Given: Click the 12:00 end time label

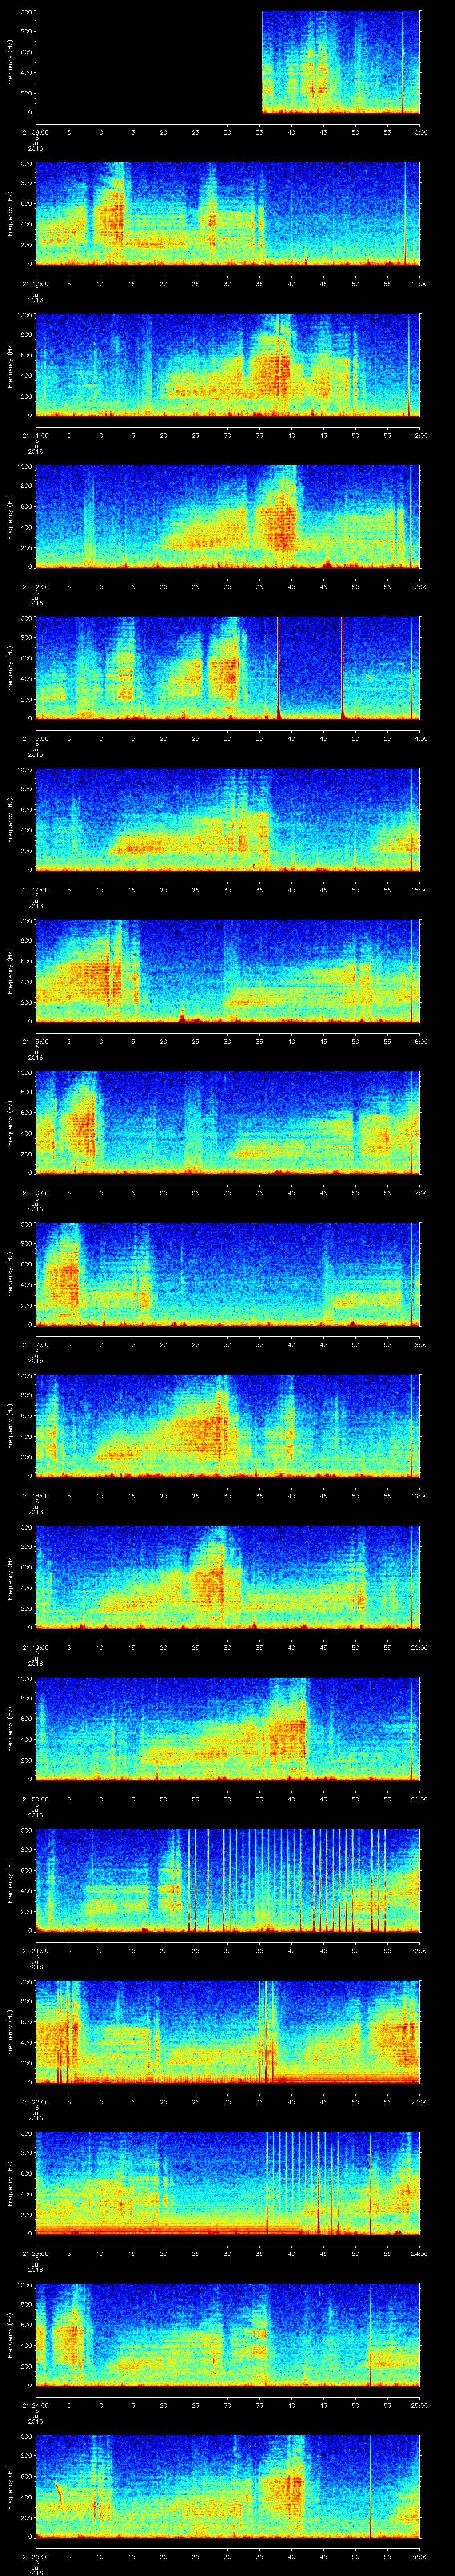Looking at the screenshot, I should pos(419,435).
